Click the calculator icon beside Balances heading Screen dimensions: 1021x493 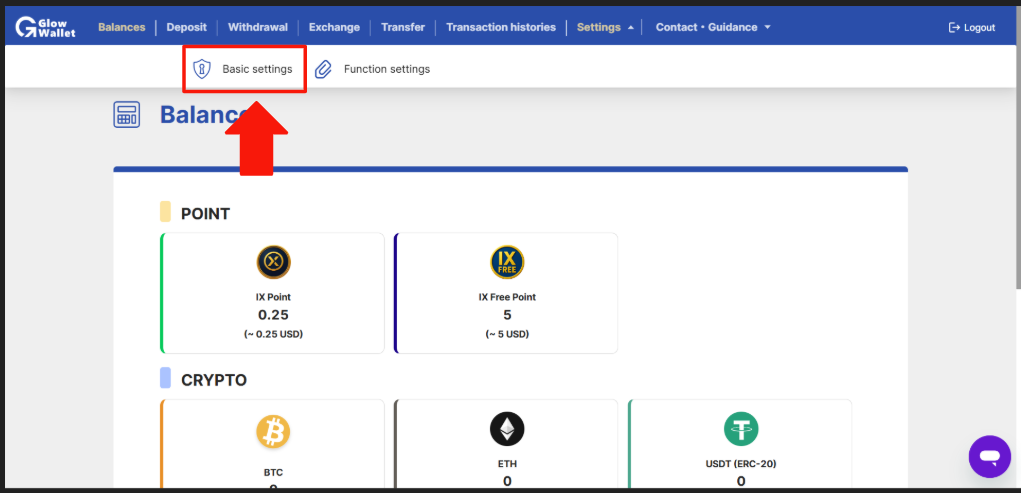point(126,114)
